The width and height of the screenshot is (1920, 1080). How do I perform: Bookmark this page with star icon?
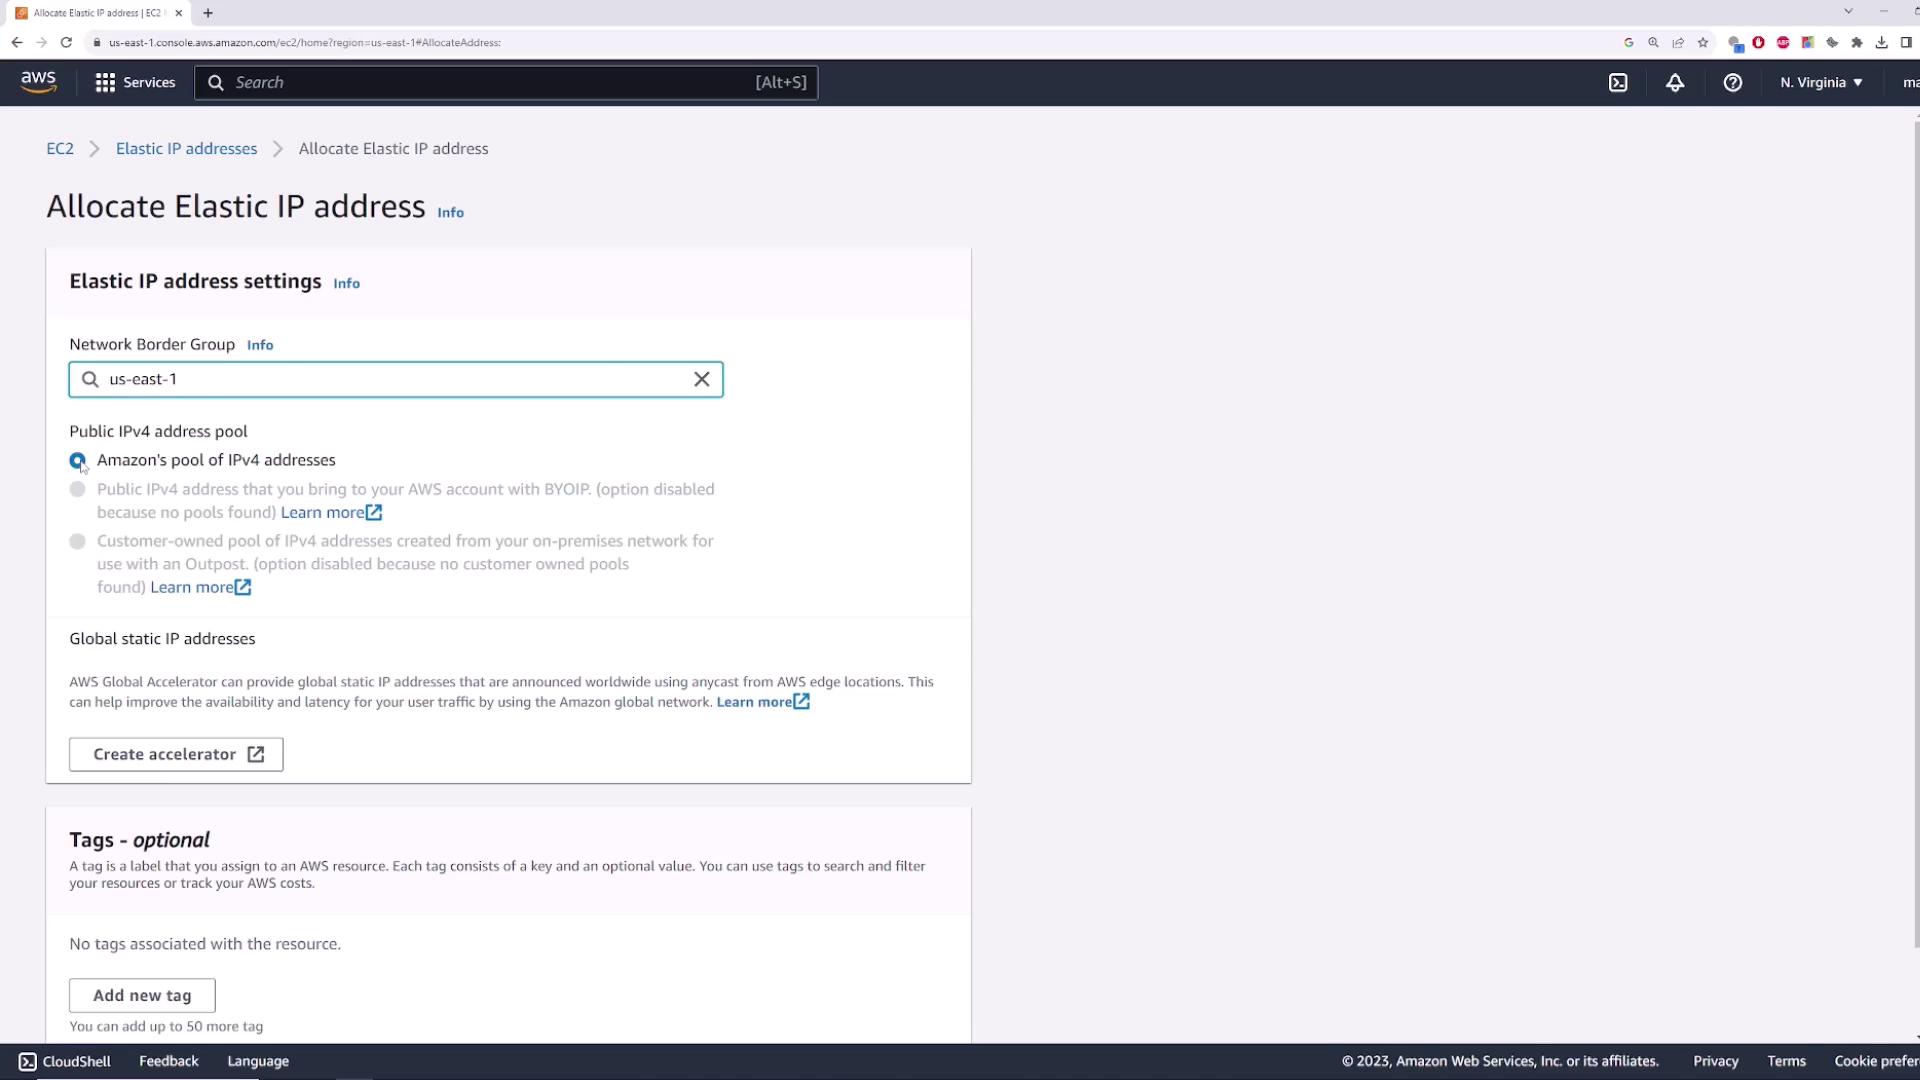[1703, 42]
